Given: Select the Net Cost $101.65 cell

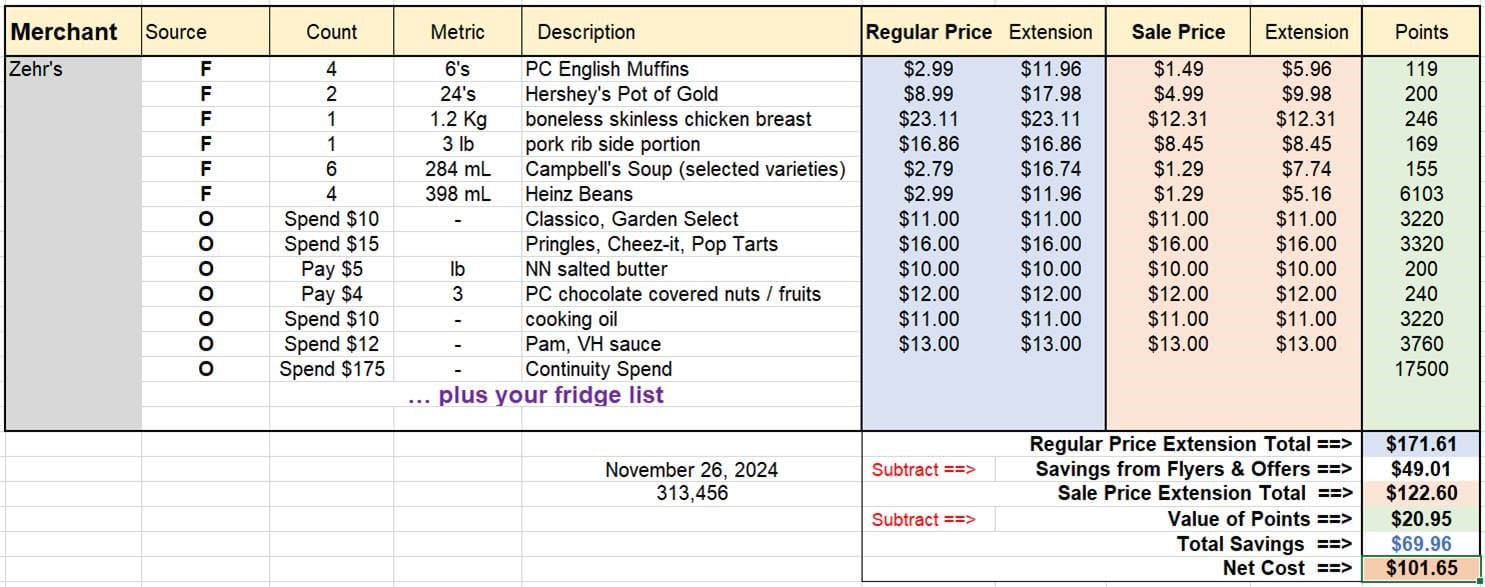Looking at the screenshot, I should 1421,569.
